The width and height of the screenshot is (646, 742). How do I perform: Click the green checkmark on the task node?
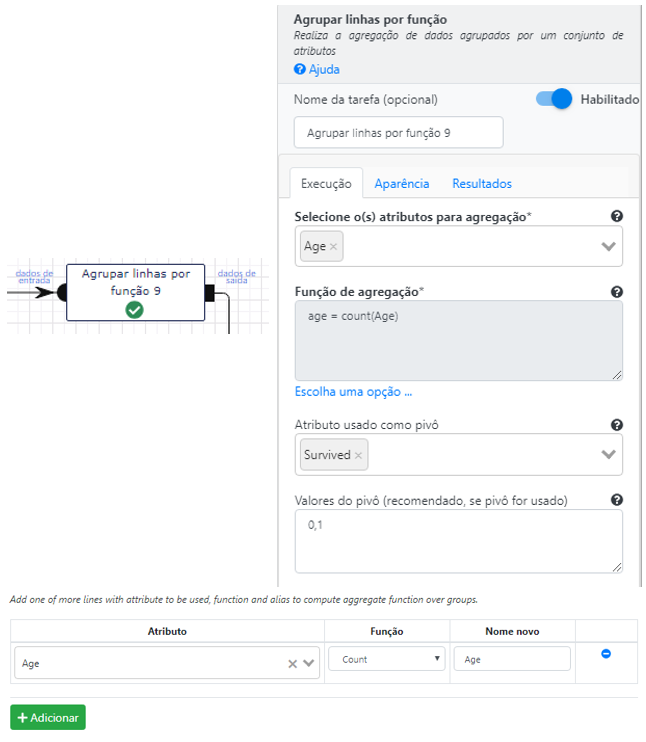click(134, 310)
